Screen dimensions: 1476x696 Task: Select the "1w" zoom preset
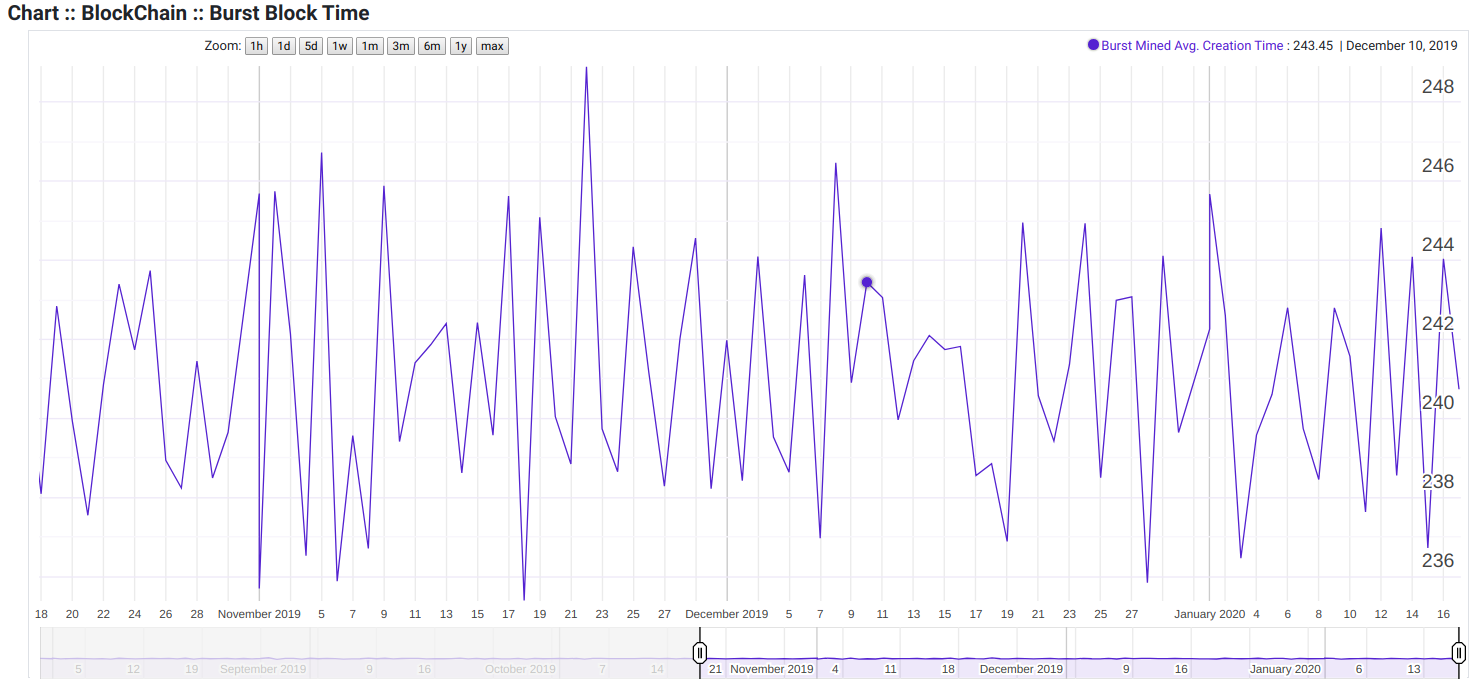339,45
